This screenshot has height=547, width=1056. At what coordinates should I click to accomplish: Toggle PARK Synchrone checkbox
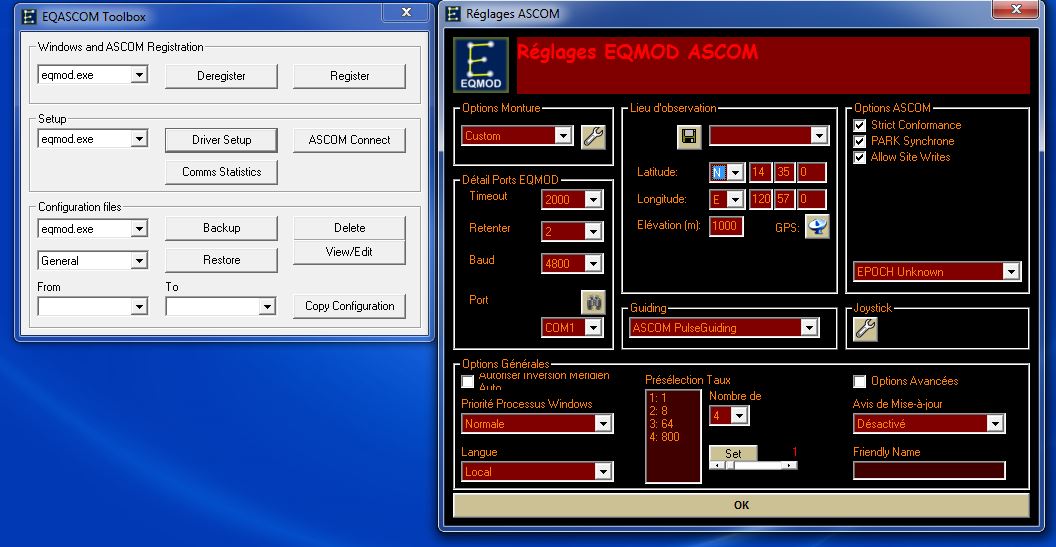859,141
